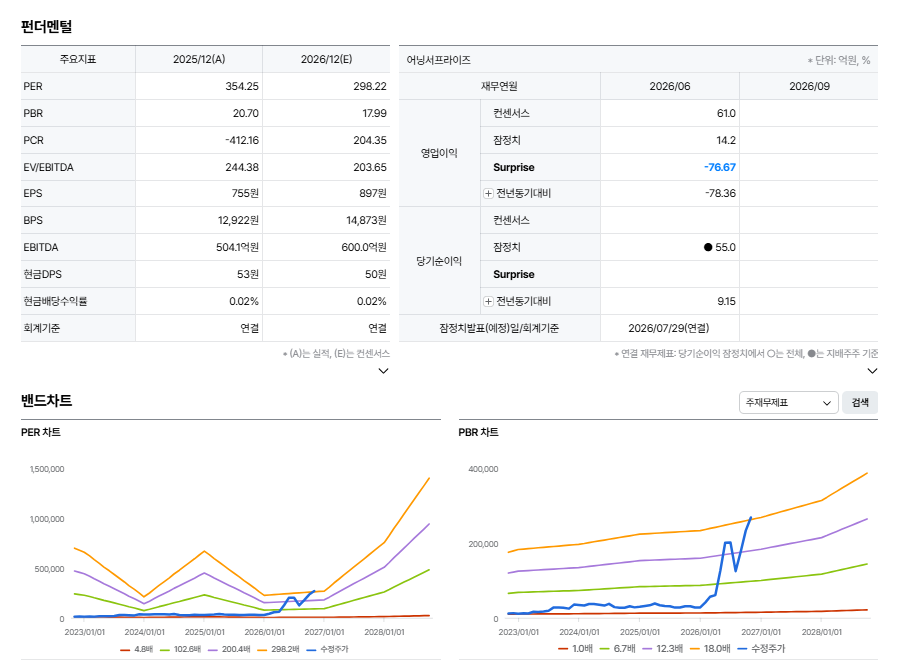Toggle 수정주가 legend in the PBR chart
This screenshot has width=897, height=667.
[x=761, y=649]
